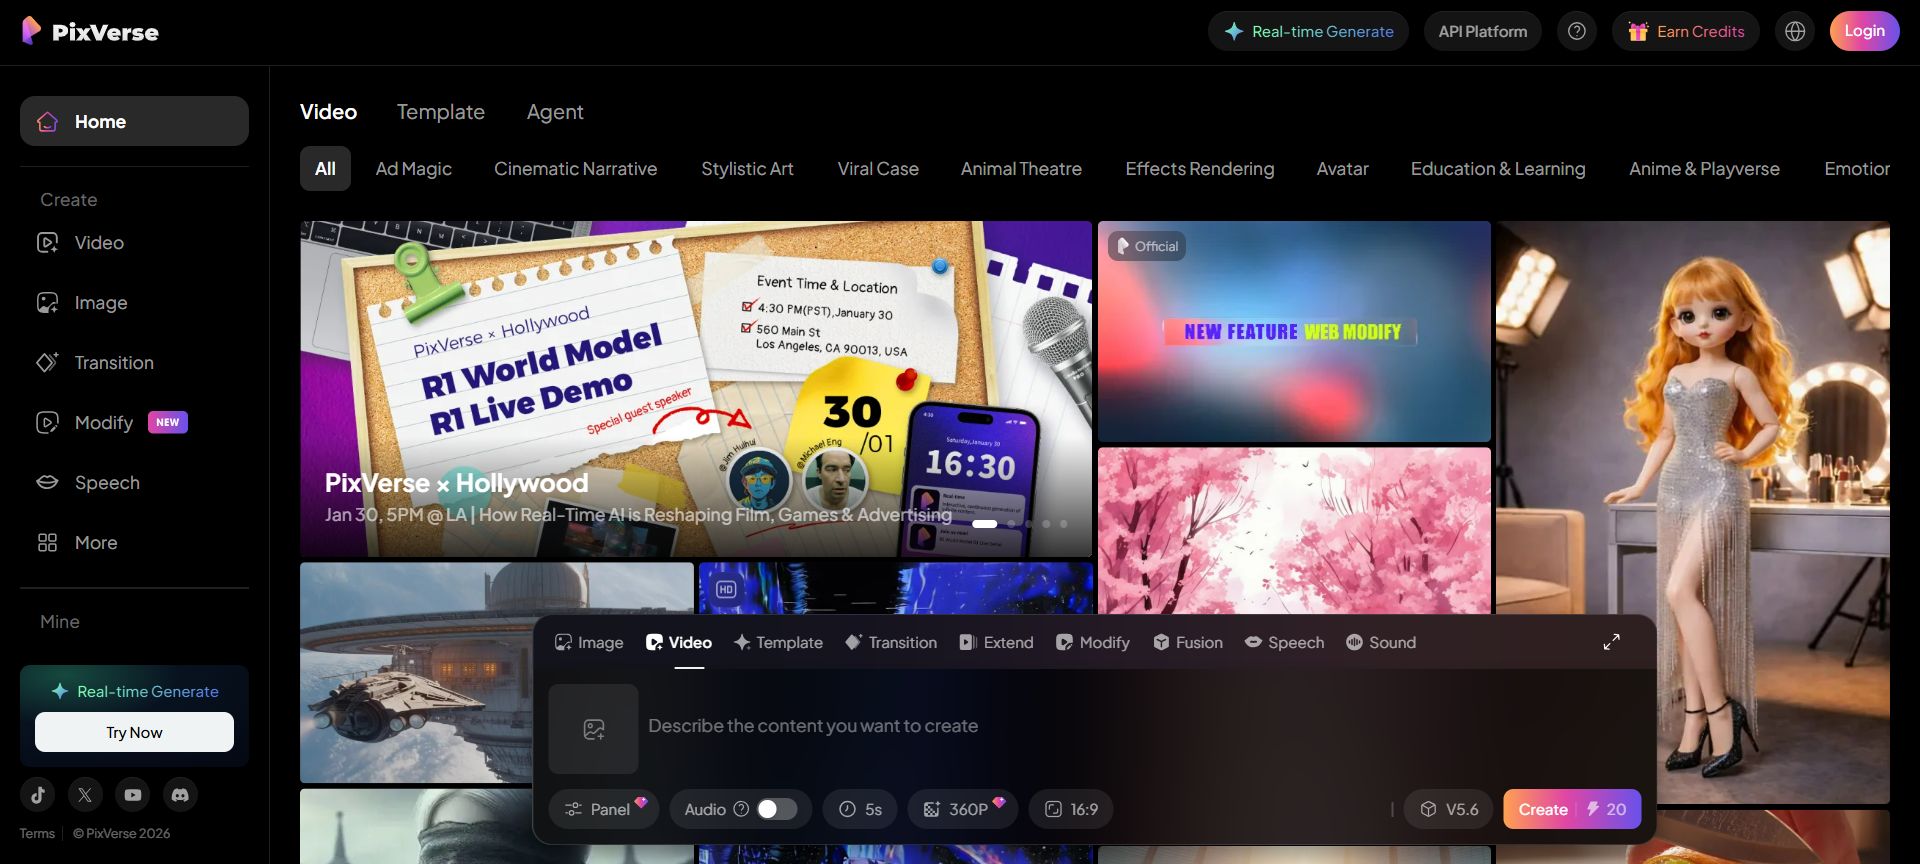
Task: Select the Fusion tab in creation panel
Action: point(1188,642)
